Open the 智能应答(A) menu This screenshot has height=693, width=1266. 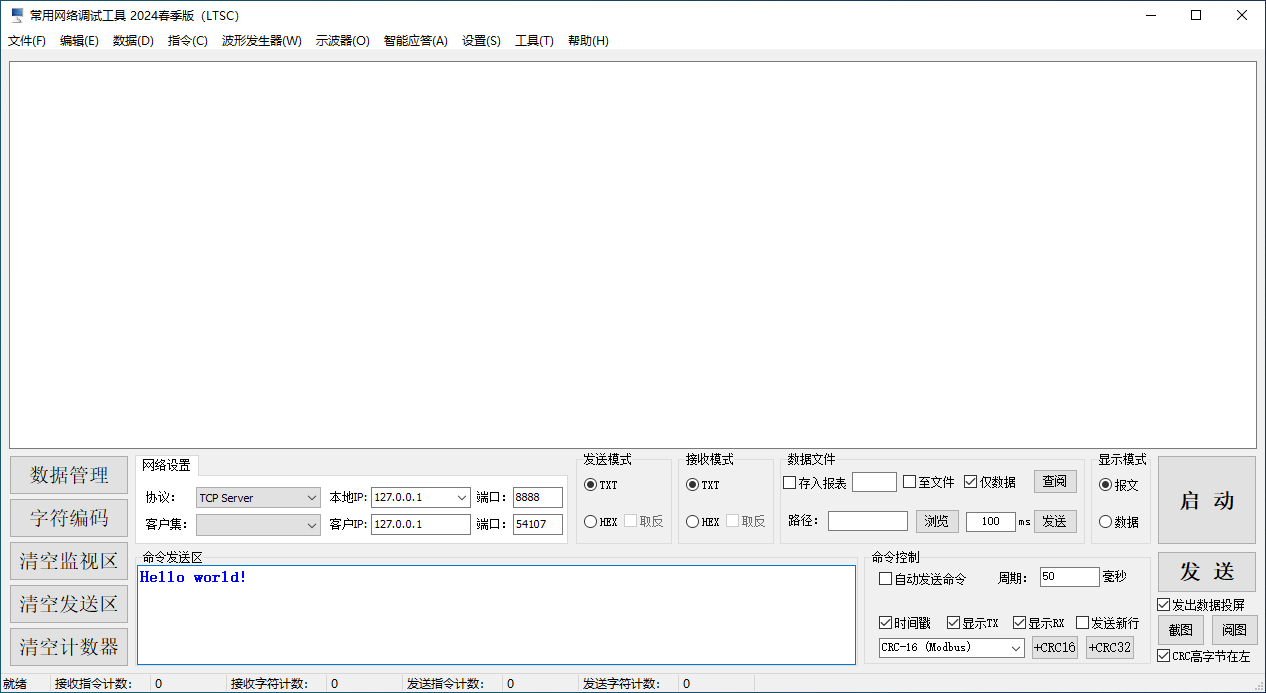(x=415, y=41)
